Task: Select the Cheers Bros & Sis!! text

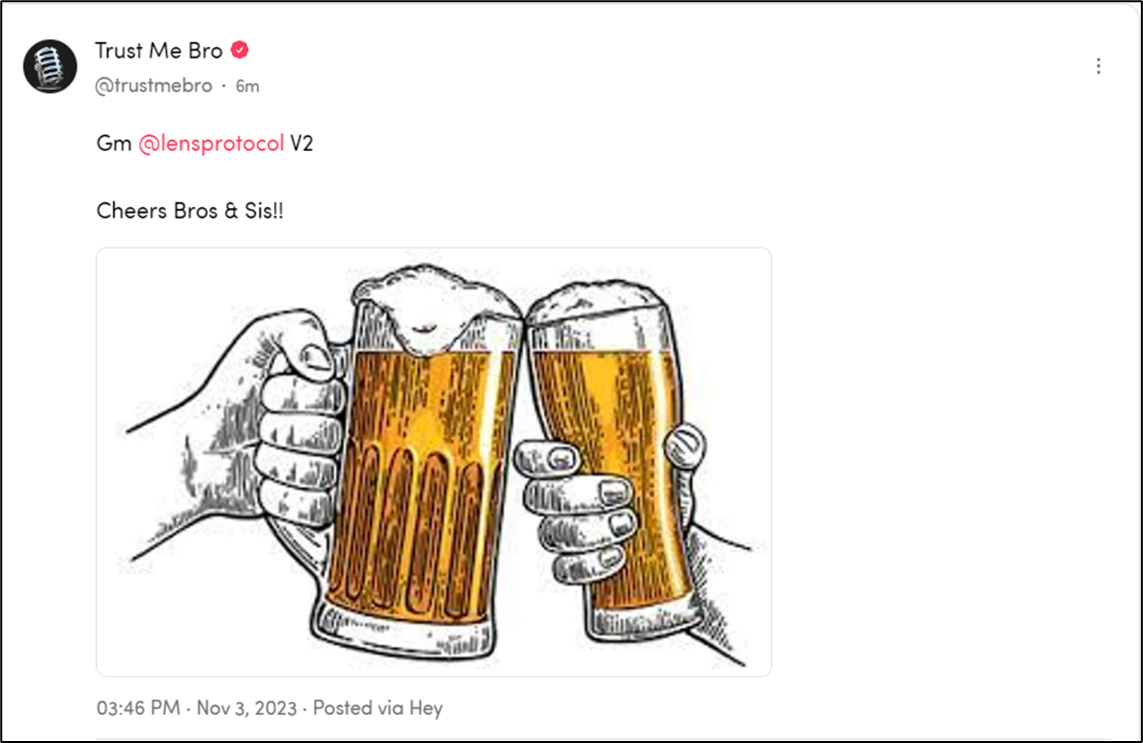Action: pos(190,211)
